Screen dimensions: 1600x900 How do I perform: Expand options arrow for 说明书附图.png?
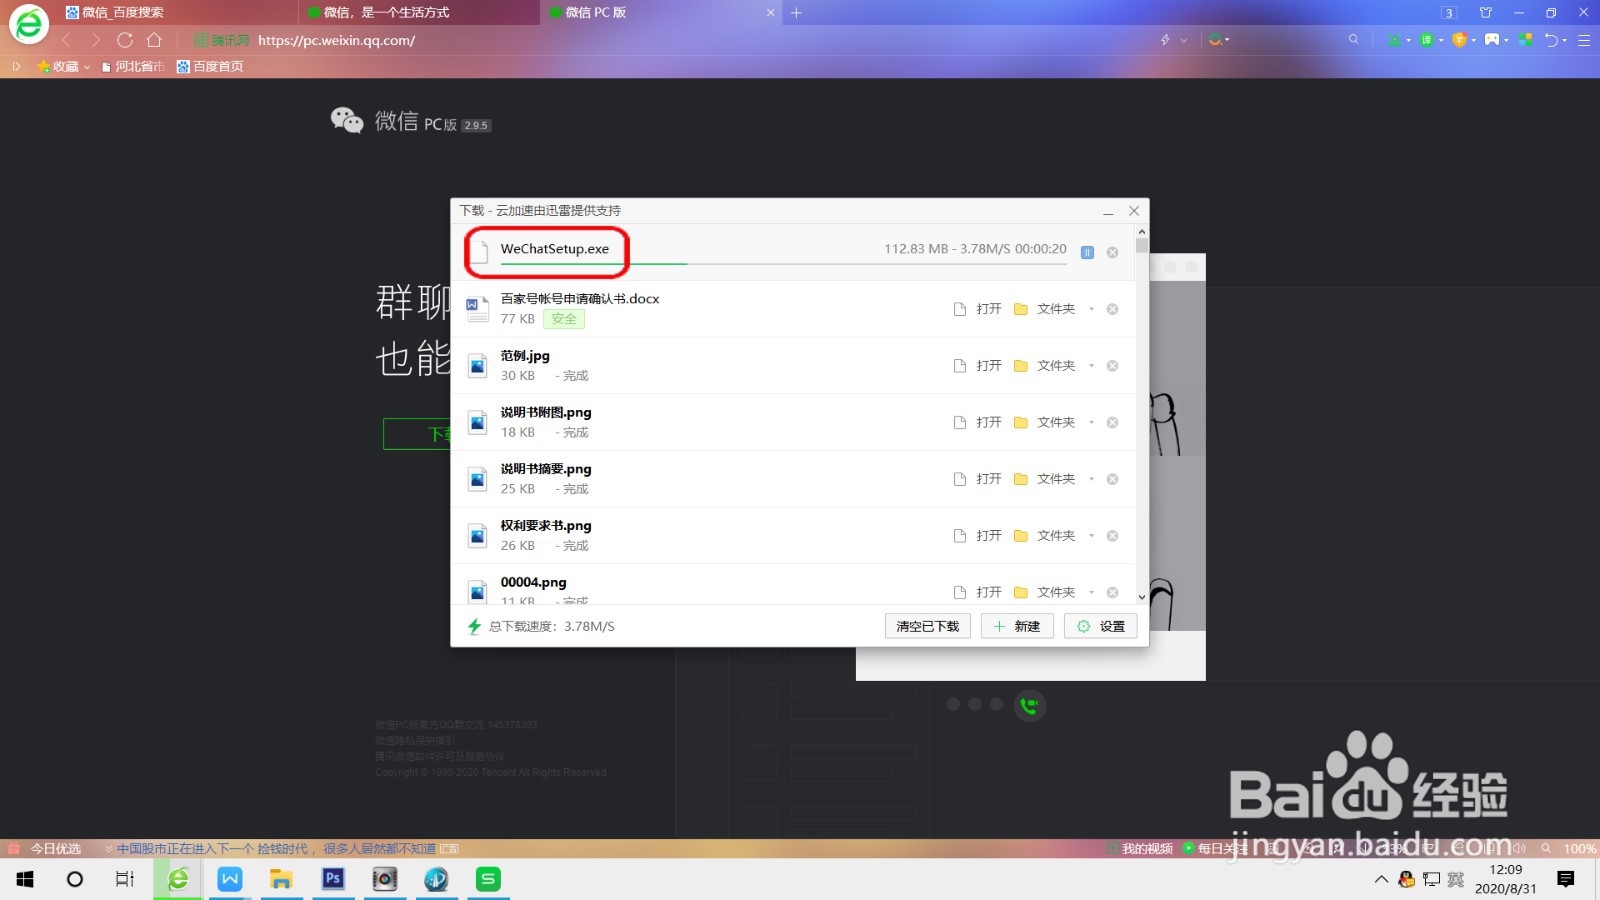tap(1091, 422)
